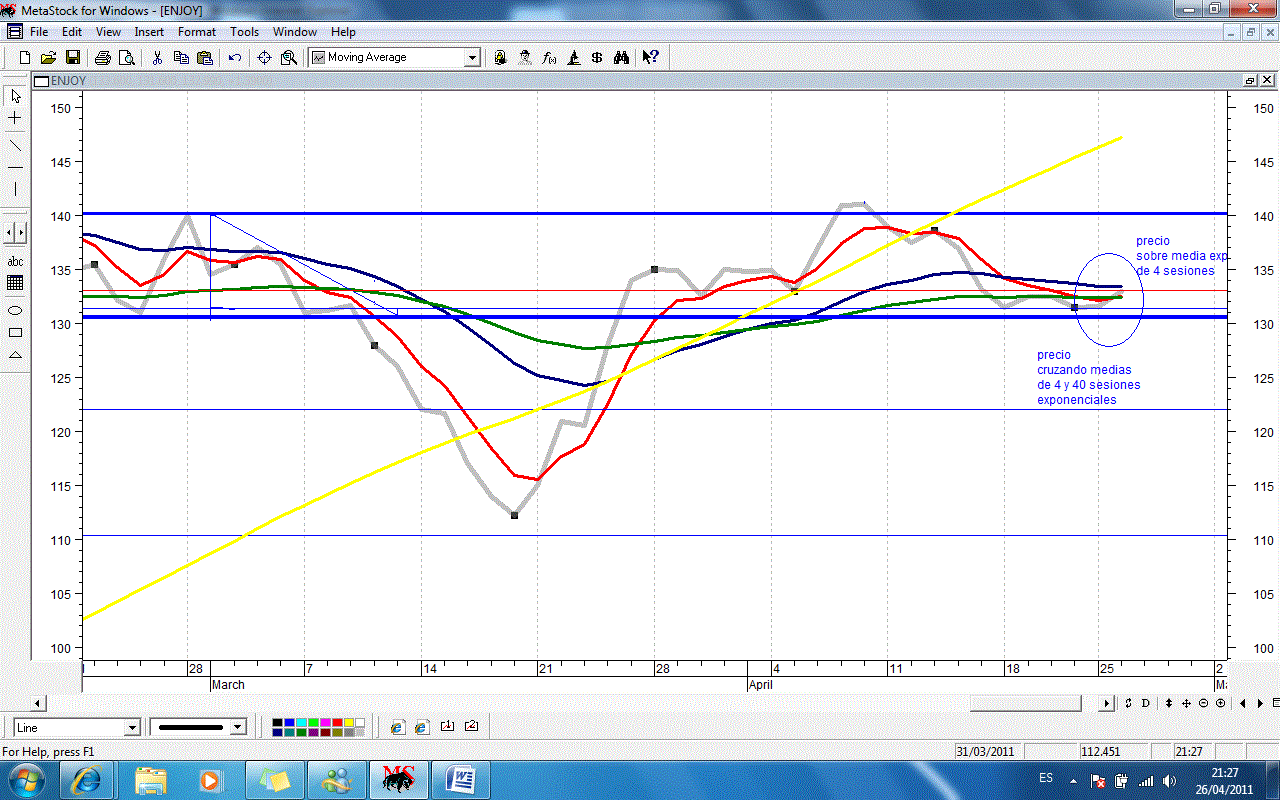This screenshot has width=1280, height=800.
Task: Open Print Preview from the toolbar
Action: pyautogui.click(x=126, y=58)
